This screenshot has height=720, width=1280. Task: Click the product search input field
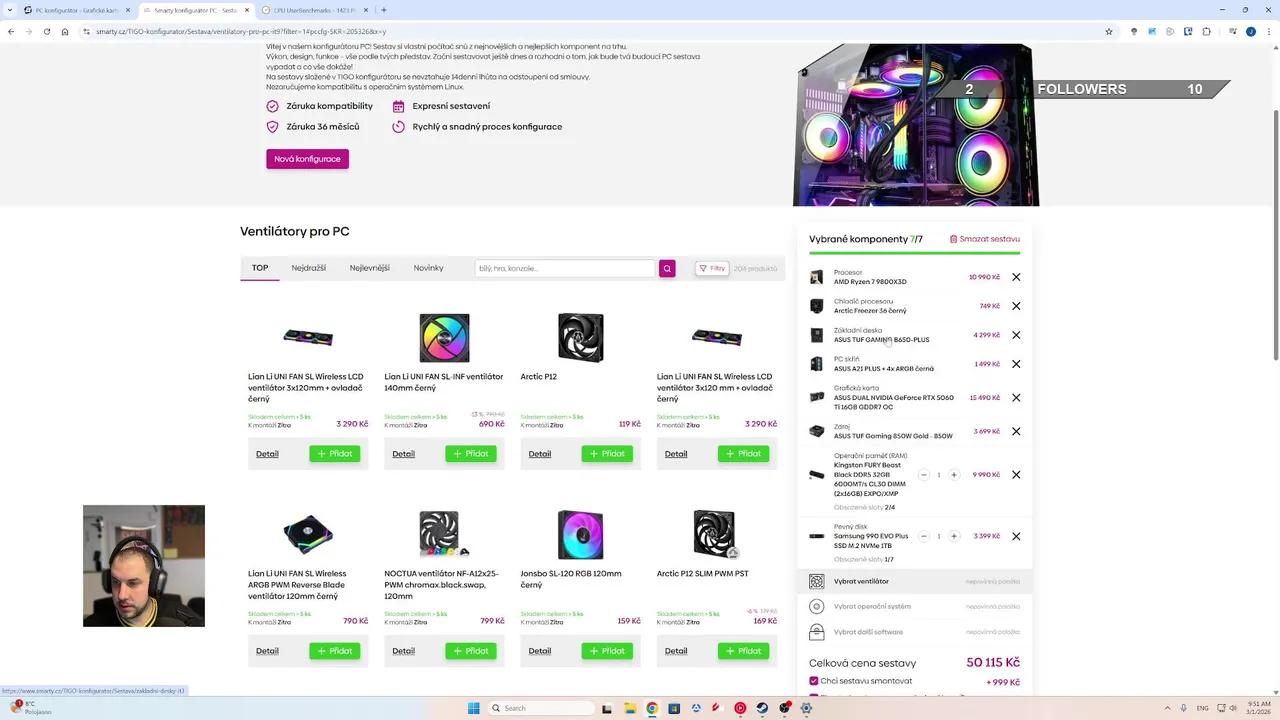[x=565, y=268]
